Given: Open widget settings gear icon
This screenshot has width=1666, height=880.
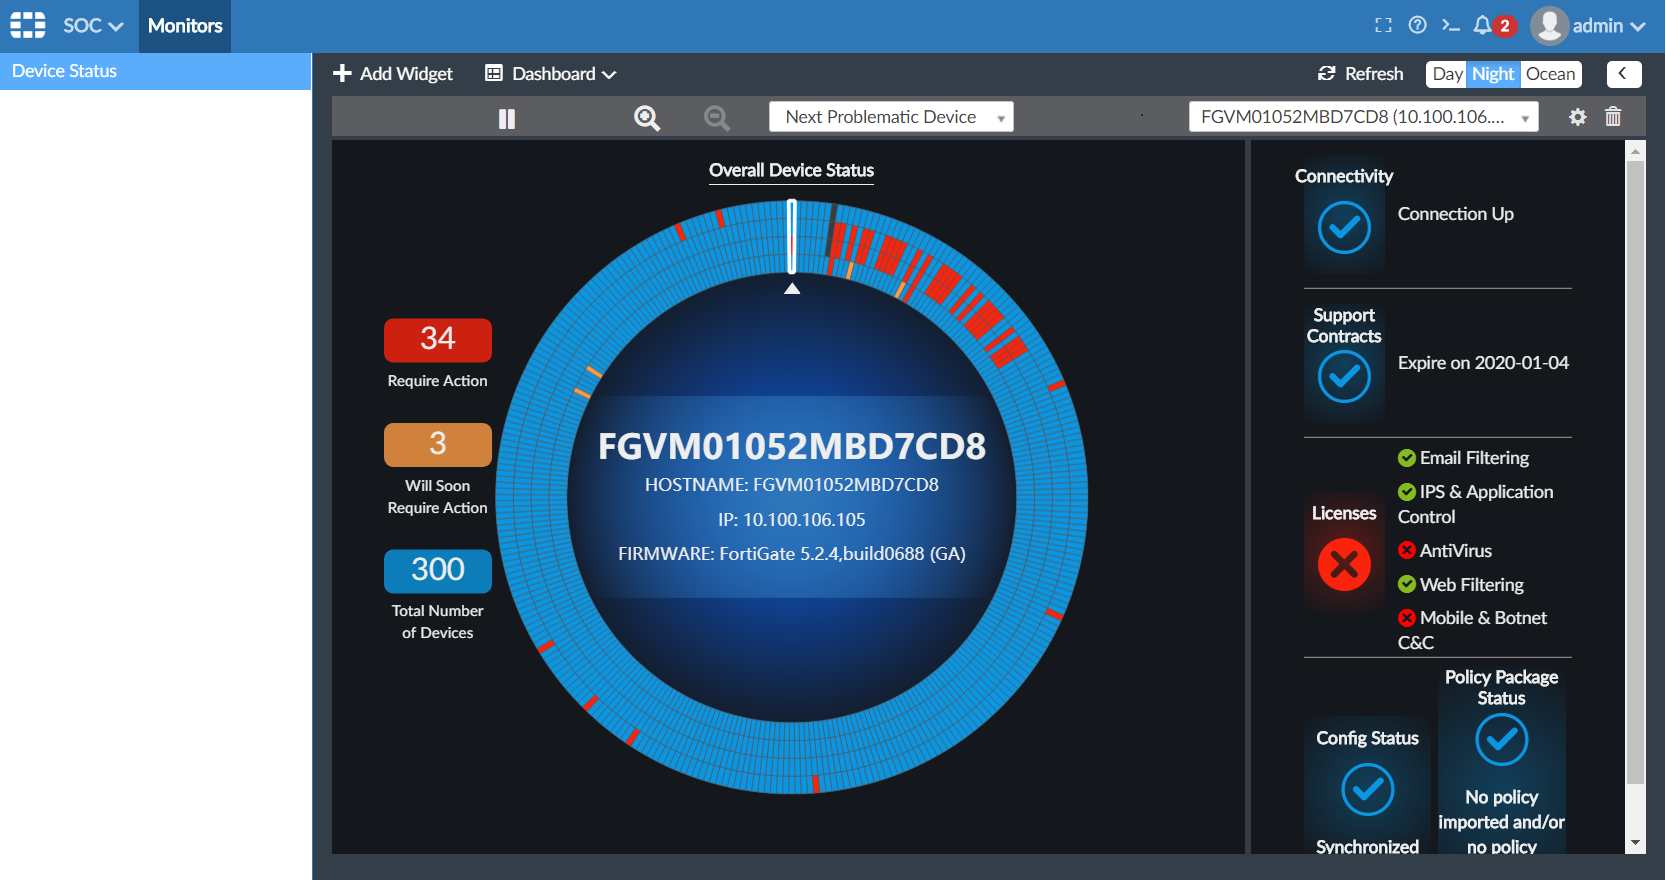Looking at the screenshot, I should (x=1578, y=117).
